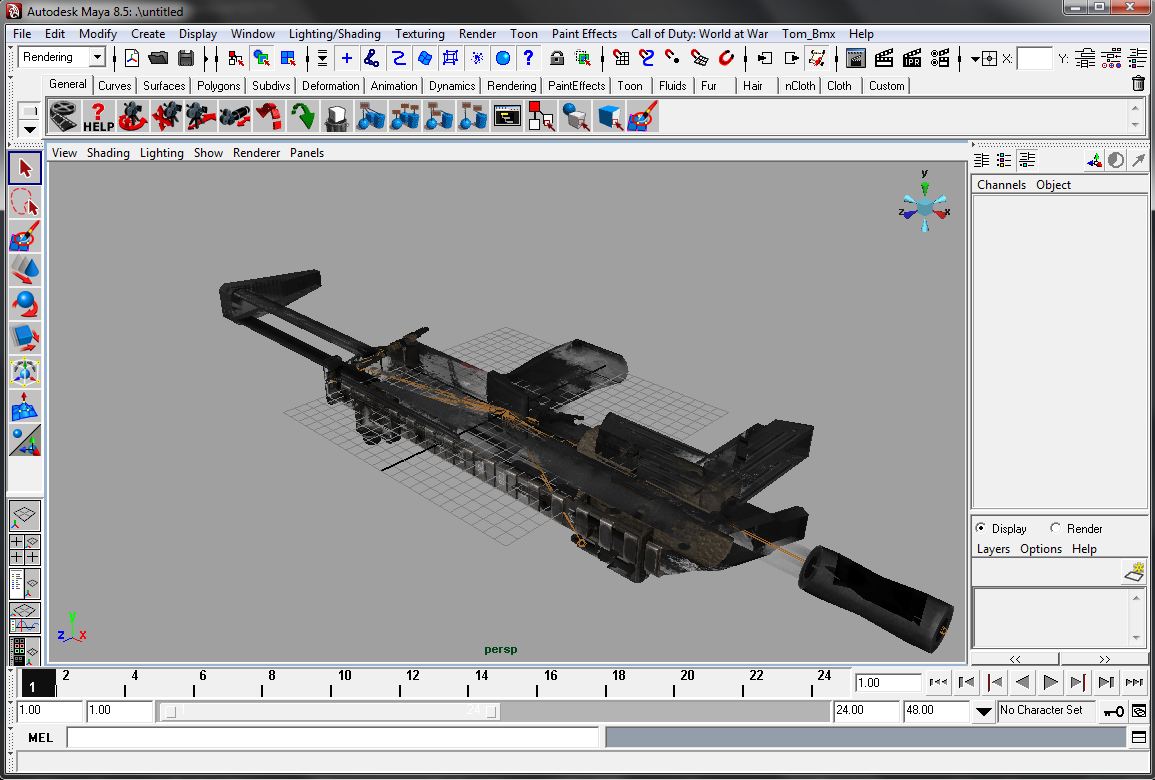Open the Lighting/Shading menu
The width and height of the screenshot is (1155, 780).
point(334,33)
